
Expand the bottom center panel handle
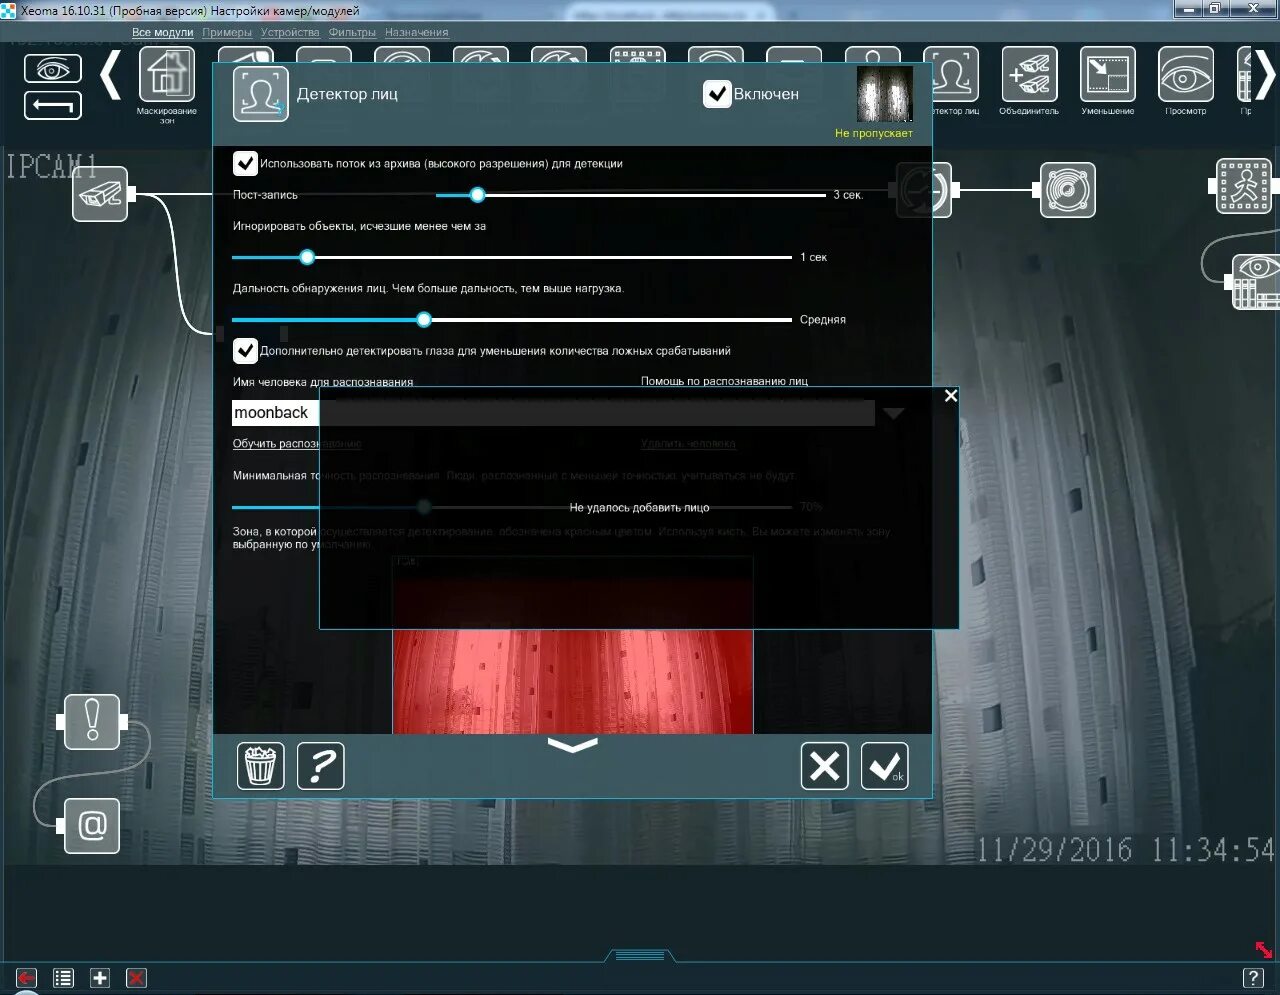pyautogui.click(x=640, y=956)
